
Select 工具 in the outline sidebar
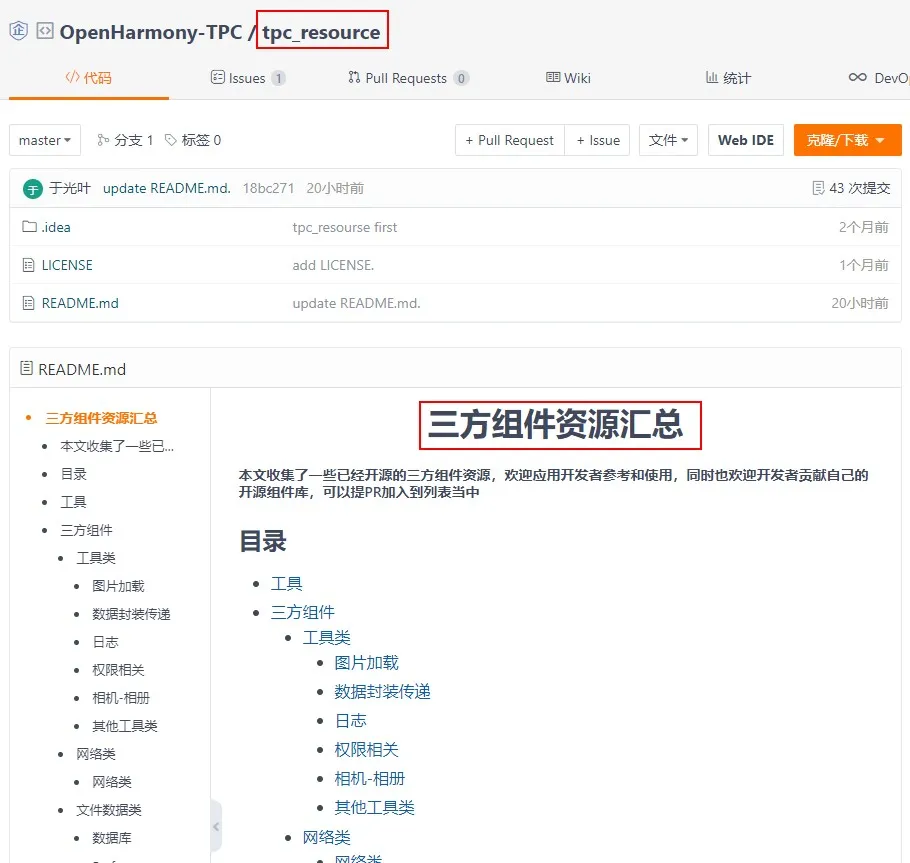pyautogui.click(x=74, y=501)
